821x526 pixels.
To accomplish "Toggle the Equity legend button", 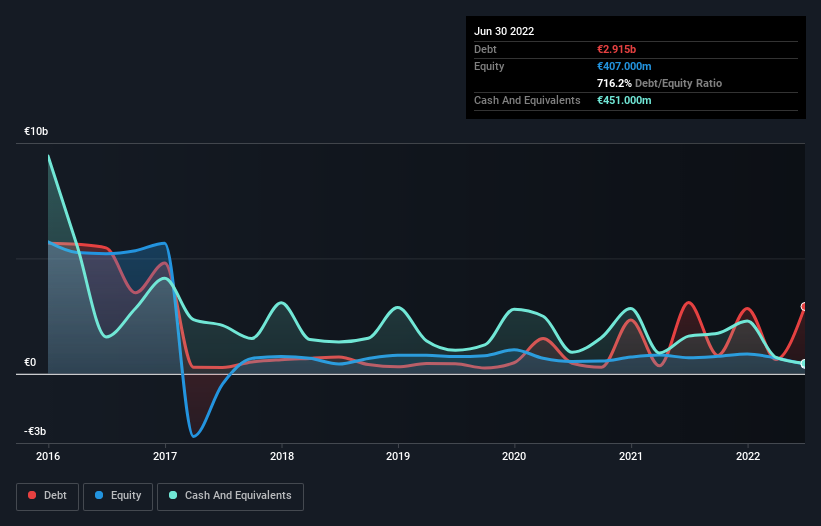I will pyautogui.click(x=118, y=496).
